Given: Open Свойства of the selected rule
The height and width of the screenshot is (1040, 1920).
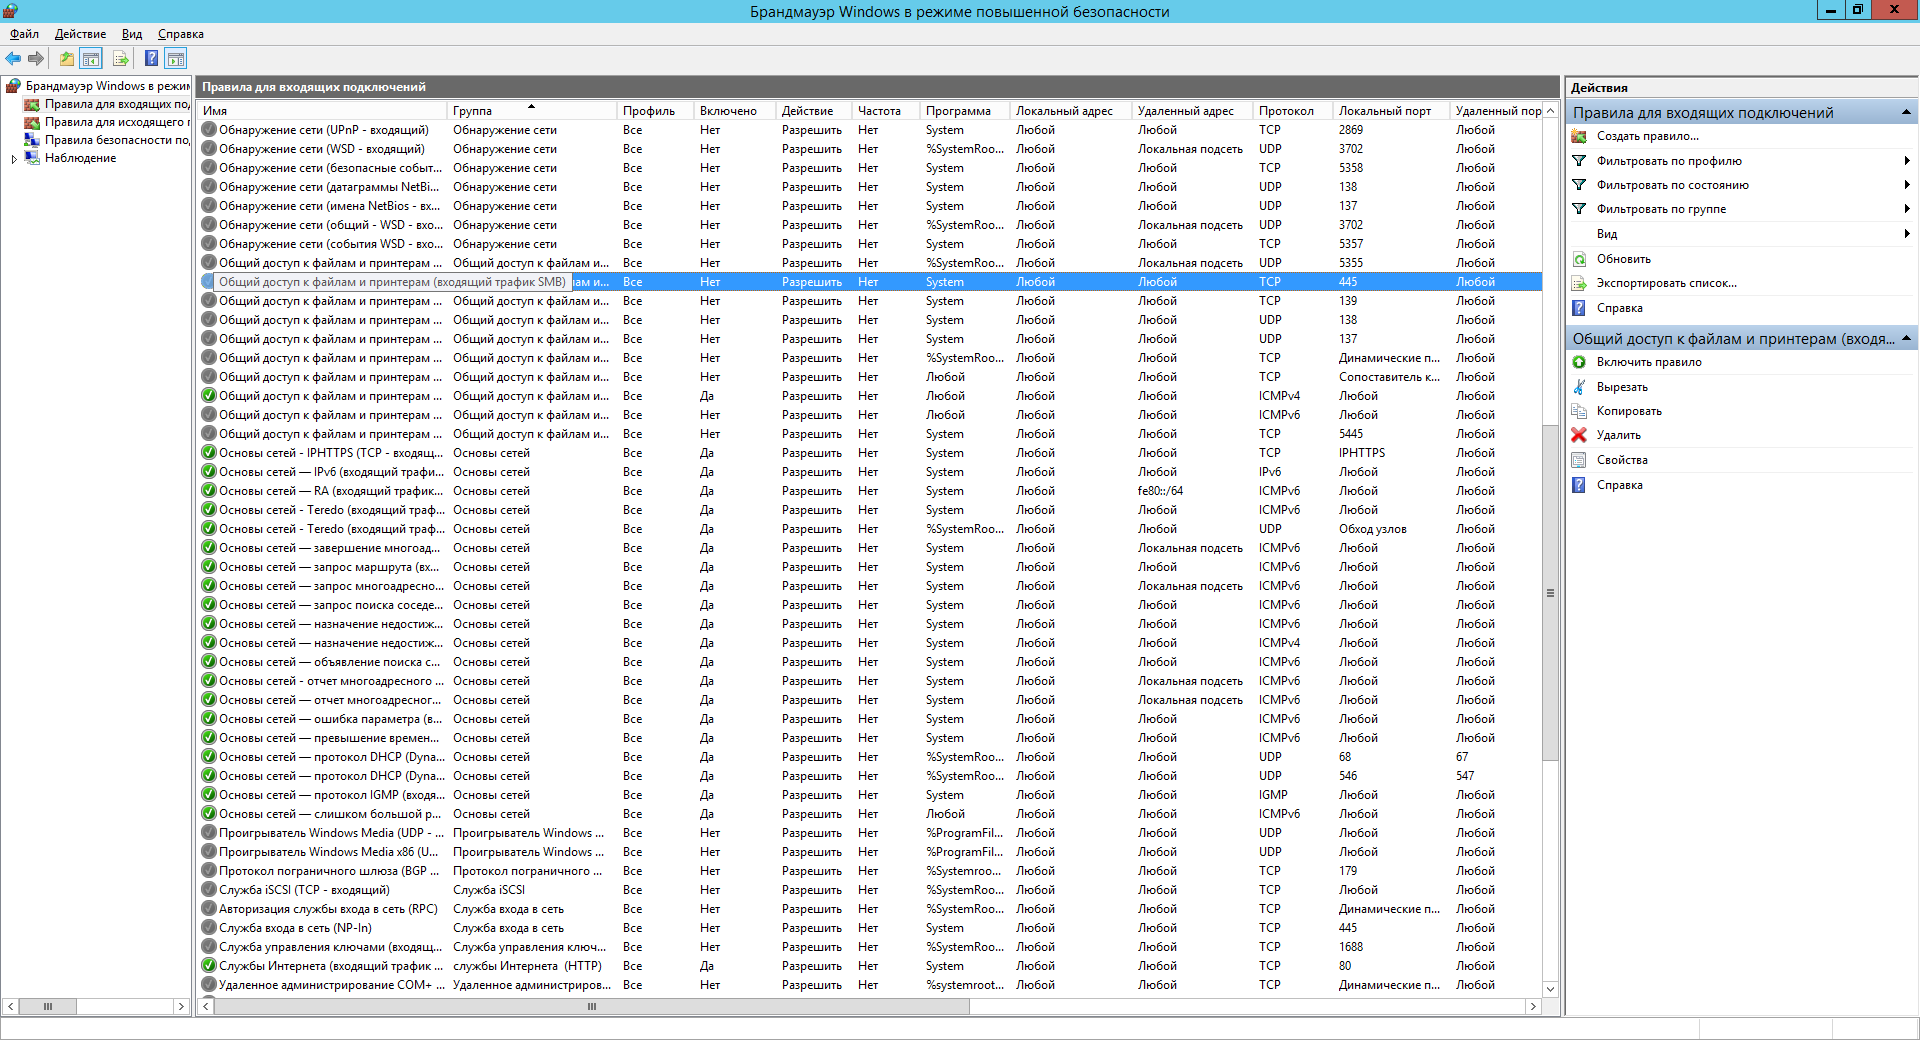Looking at the screenshot, I should pyautogui.click(x=1622, y=460).
